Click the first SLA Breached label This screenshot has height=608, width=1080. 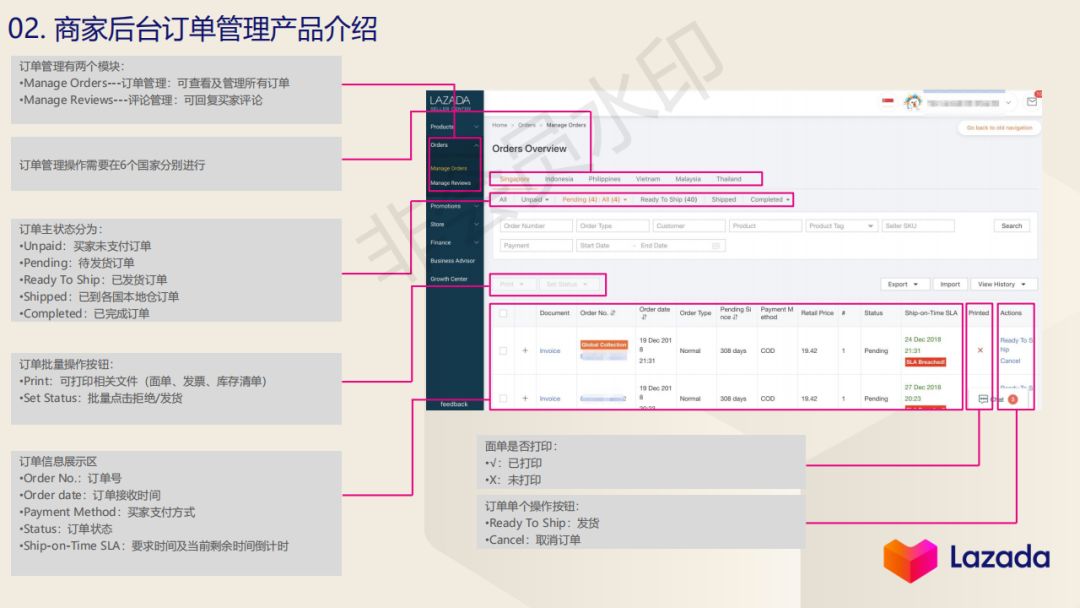[925, 362]
